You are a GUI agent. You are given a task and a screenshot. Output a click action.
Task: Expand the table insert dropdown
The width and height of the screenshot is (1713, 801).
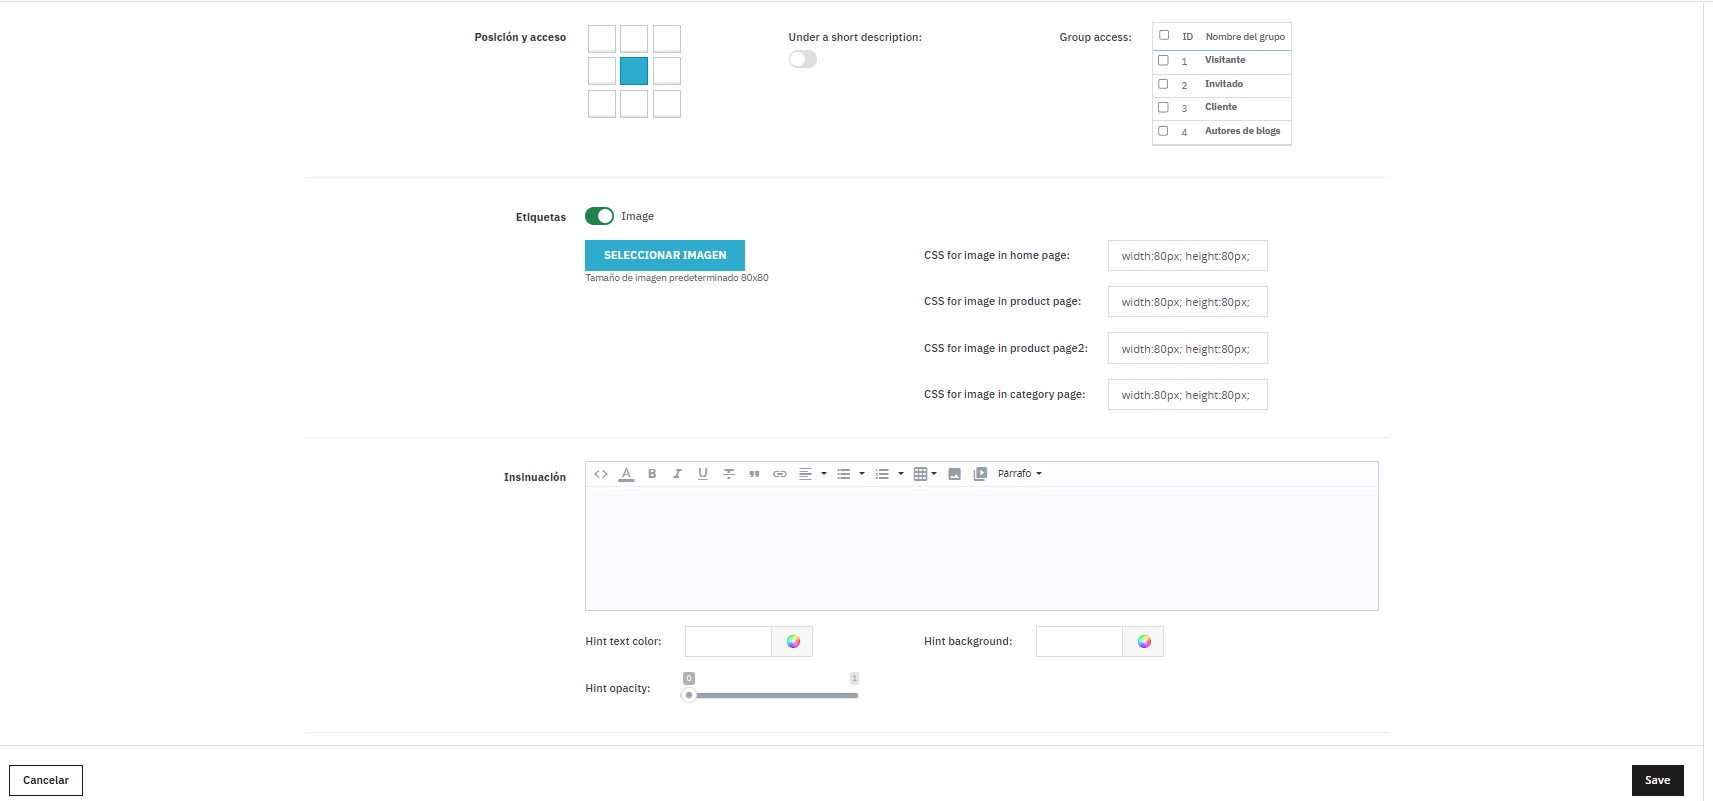tap(925, 474)
